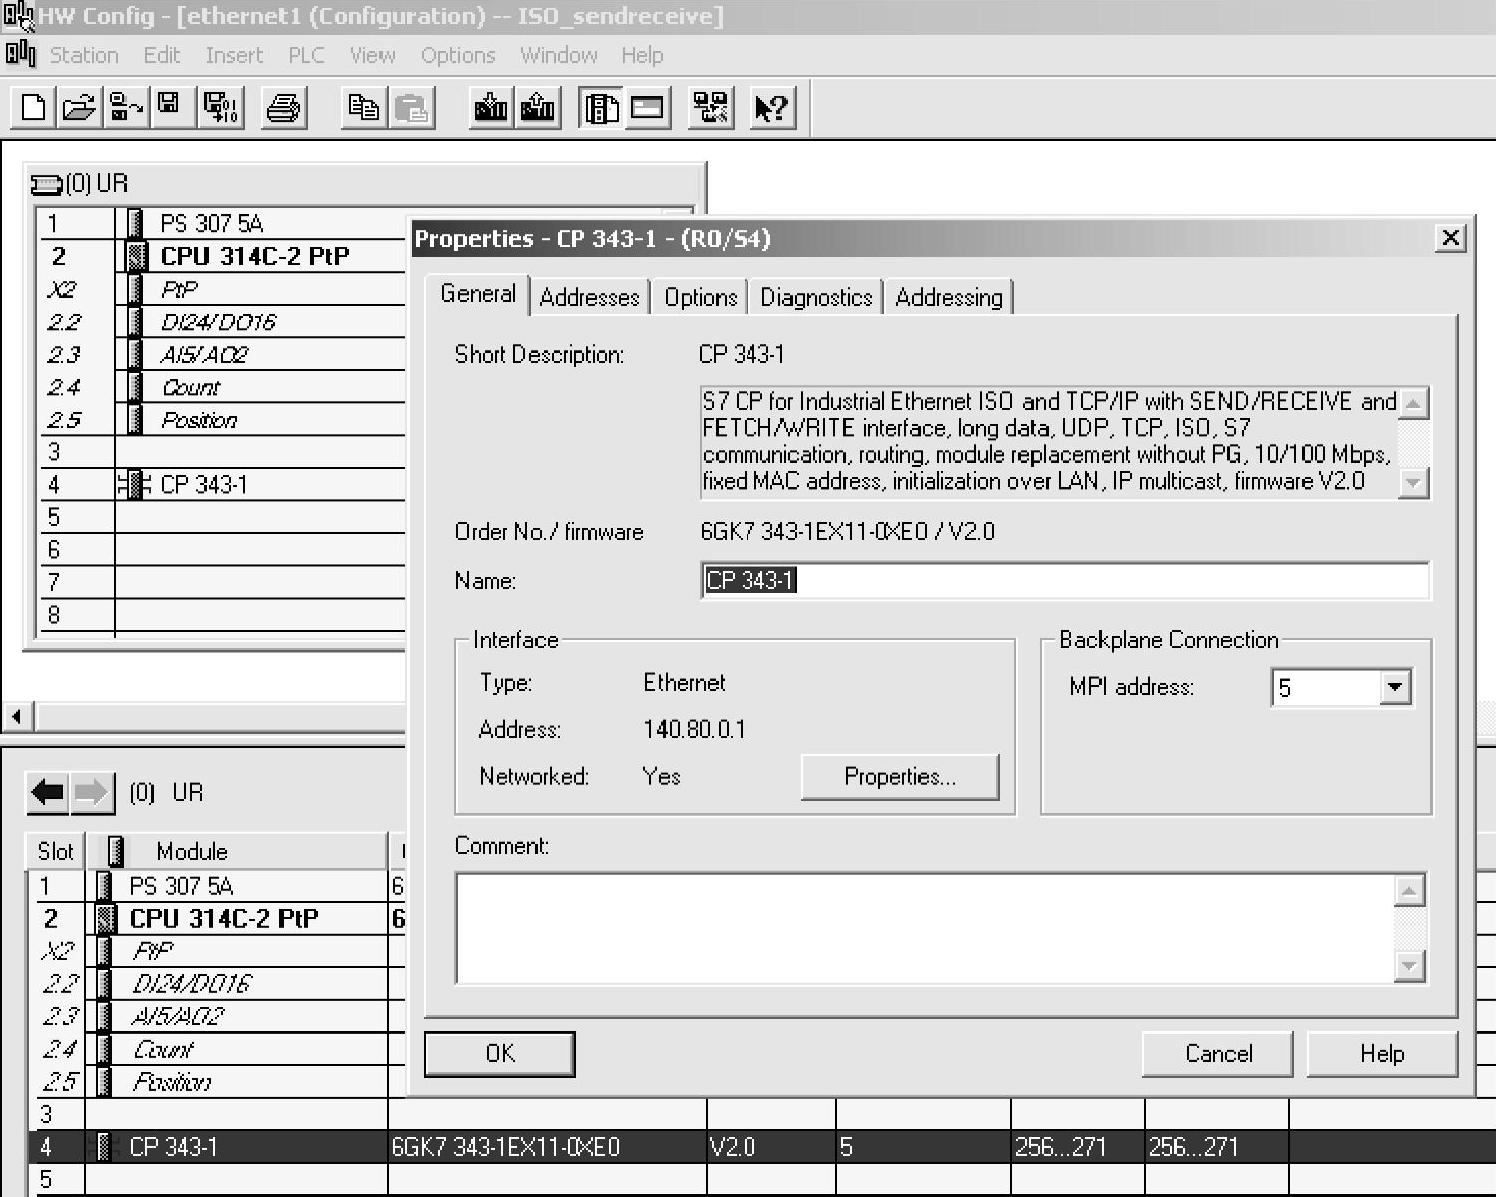Open the Help menu
1496x1197 pixels.
pyautogui.click(x=642, y=55)
